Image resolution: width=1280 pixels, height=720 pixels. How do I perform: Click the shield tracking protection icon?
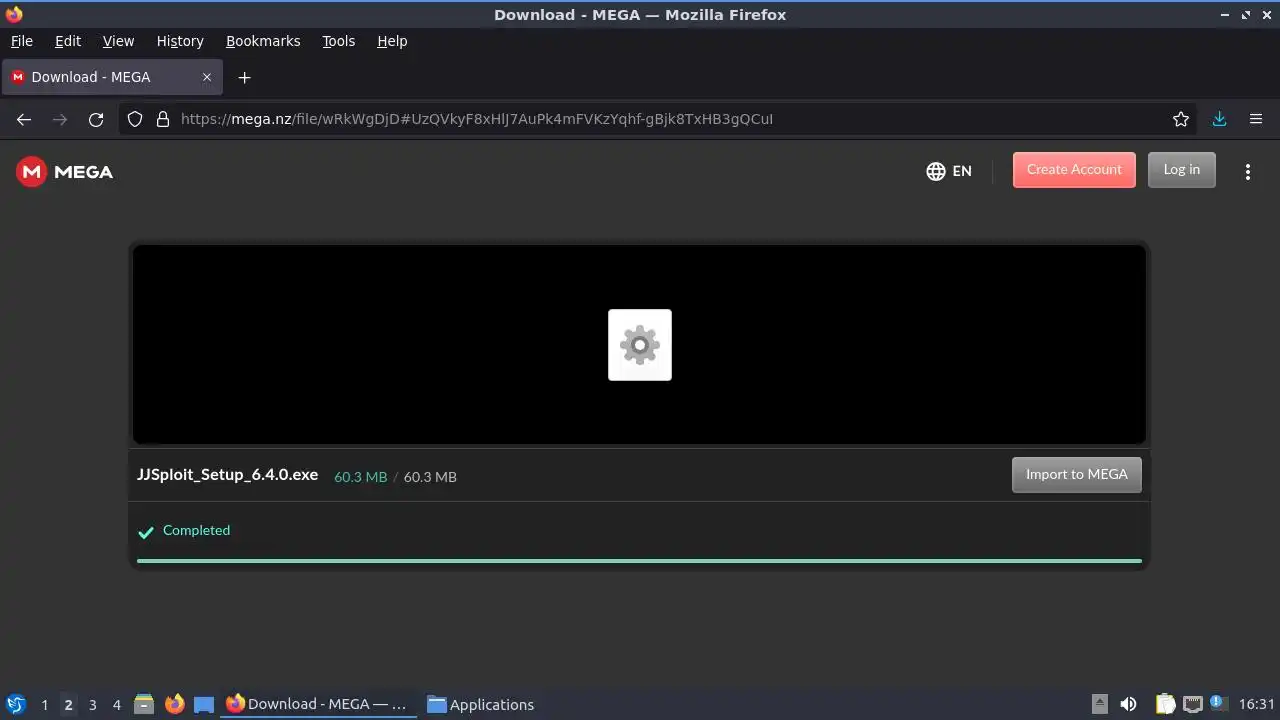tap(135, 119)
